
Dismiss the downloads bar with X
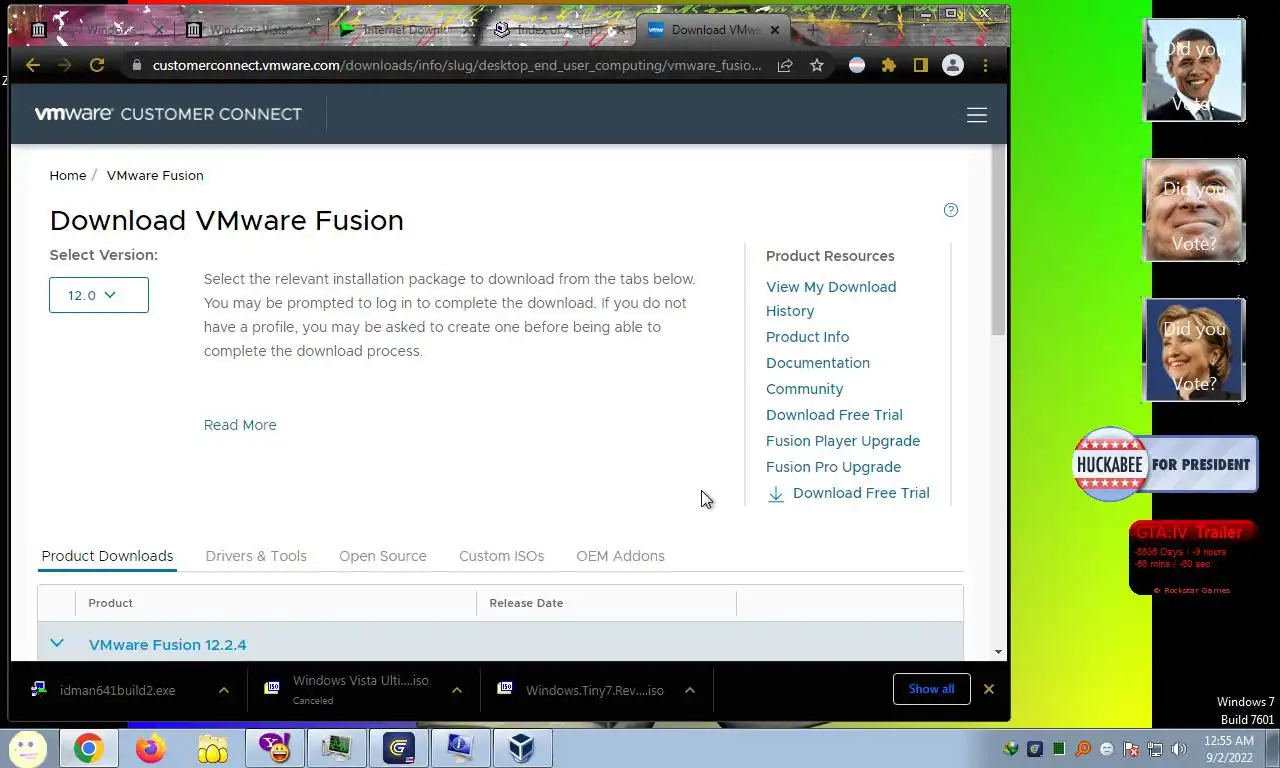click(x=989, y=689)
